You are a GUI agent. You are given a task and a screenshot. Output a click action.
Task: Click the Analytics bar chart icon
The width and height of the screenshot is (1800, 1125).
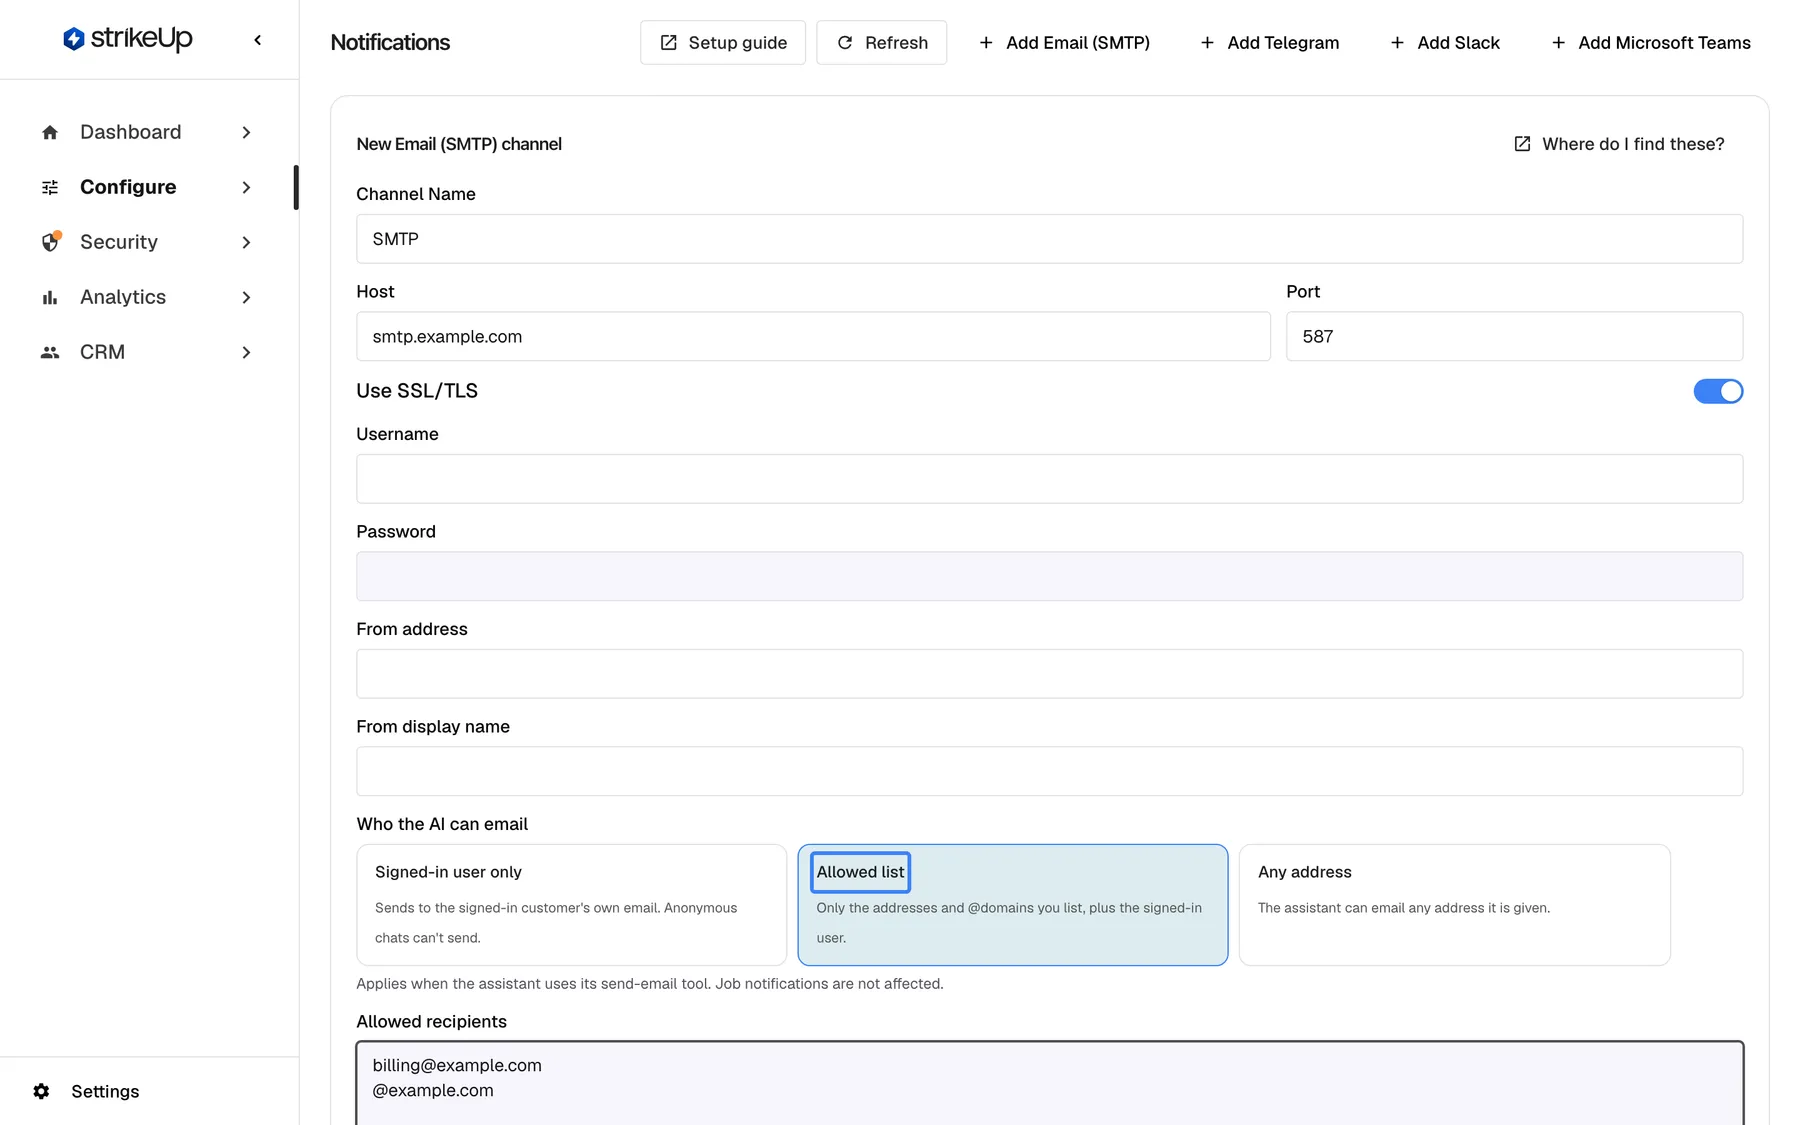(50, 297)
